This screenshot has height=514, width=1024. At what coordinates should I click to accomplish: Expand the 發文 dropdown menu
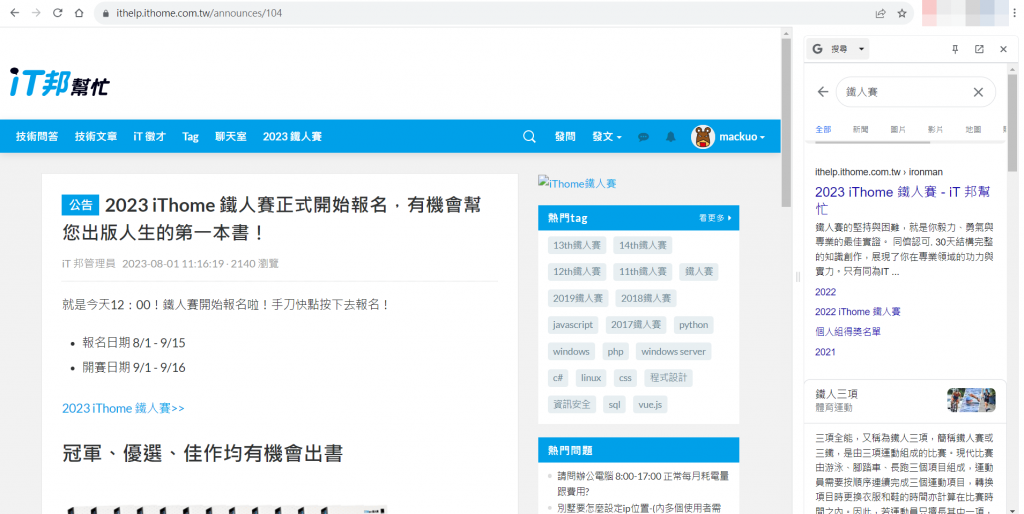click(607, 137)
